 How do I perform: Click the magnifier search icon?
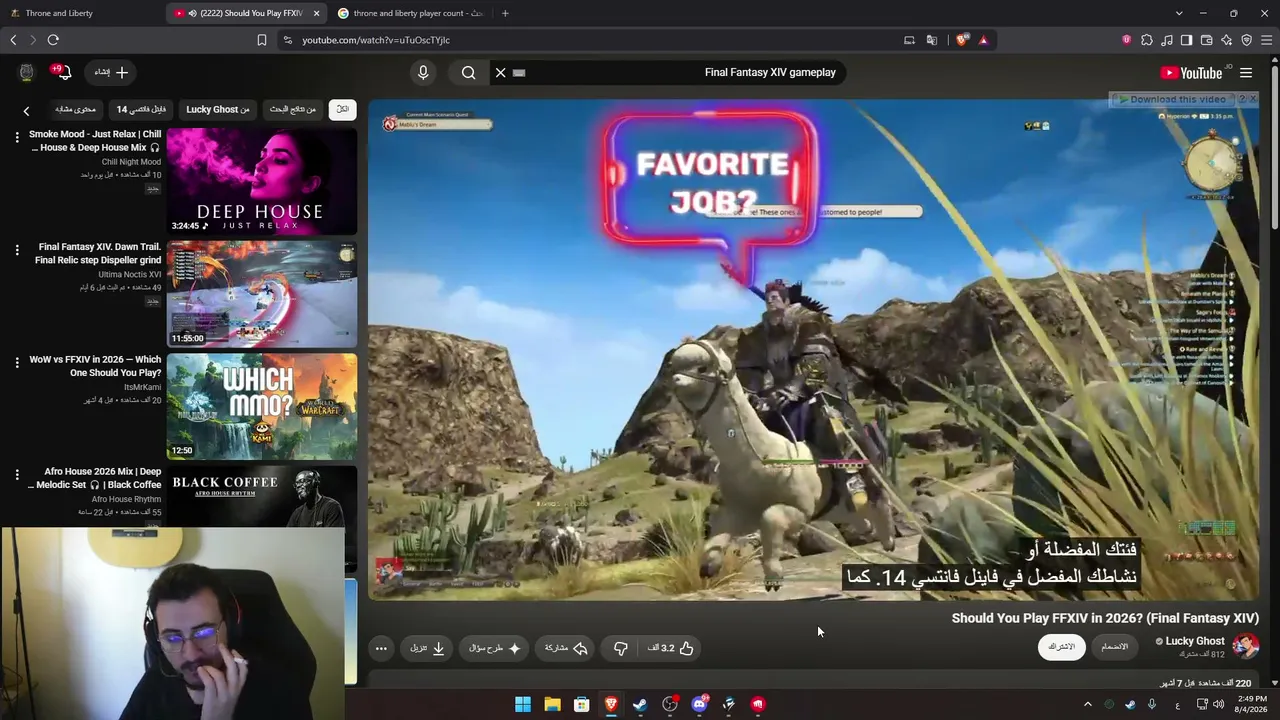[468, 72]
